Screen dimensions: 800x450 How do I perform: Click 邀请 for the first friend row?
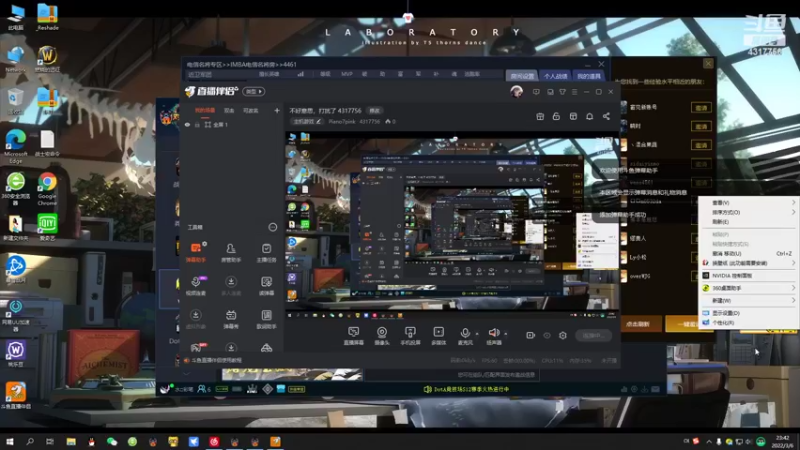click(x=701, y=108)
